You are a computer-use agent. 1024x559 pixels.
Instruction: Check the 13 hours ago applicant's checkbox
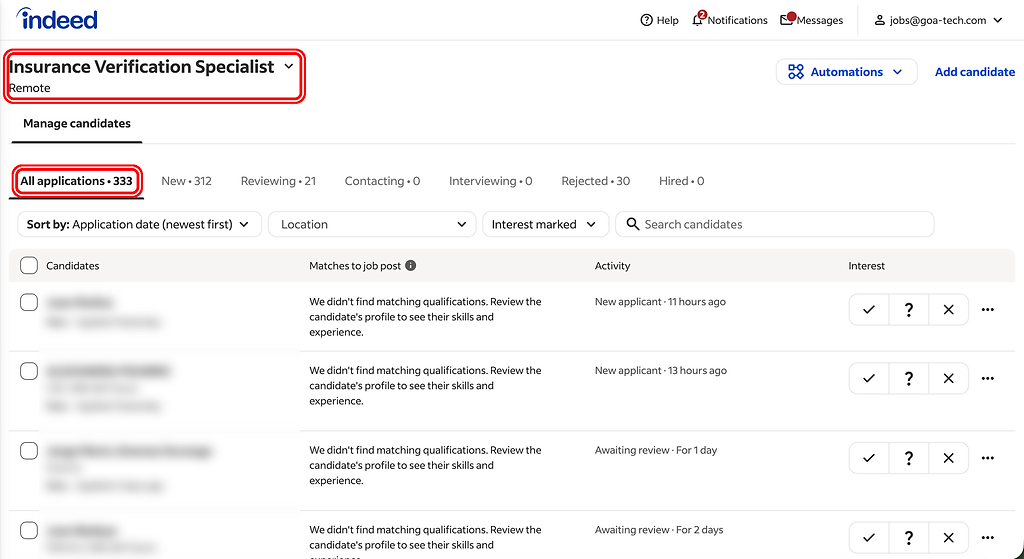click(x=29, y=371)
